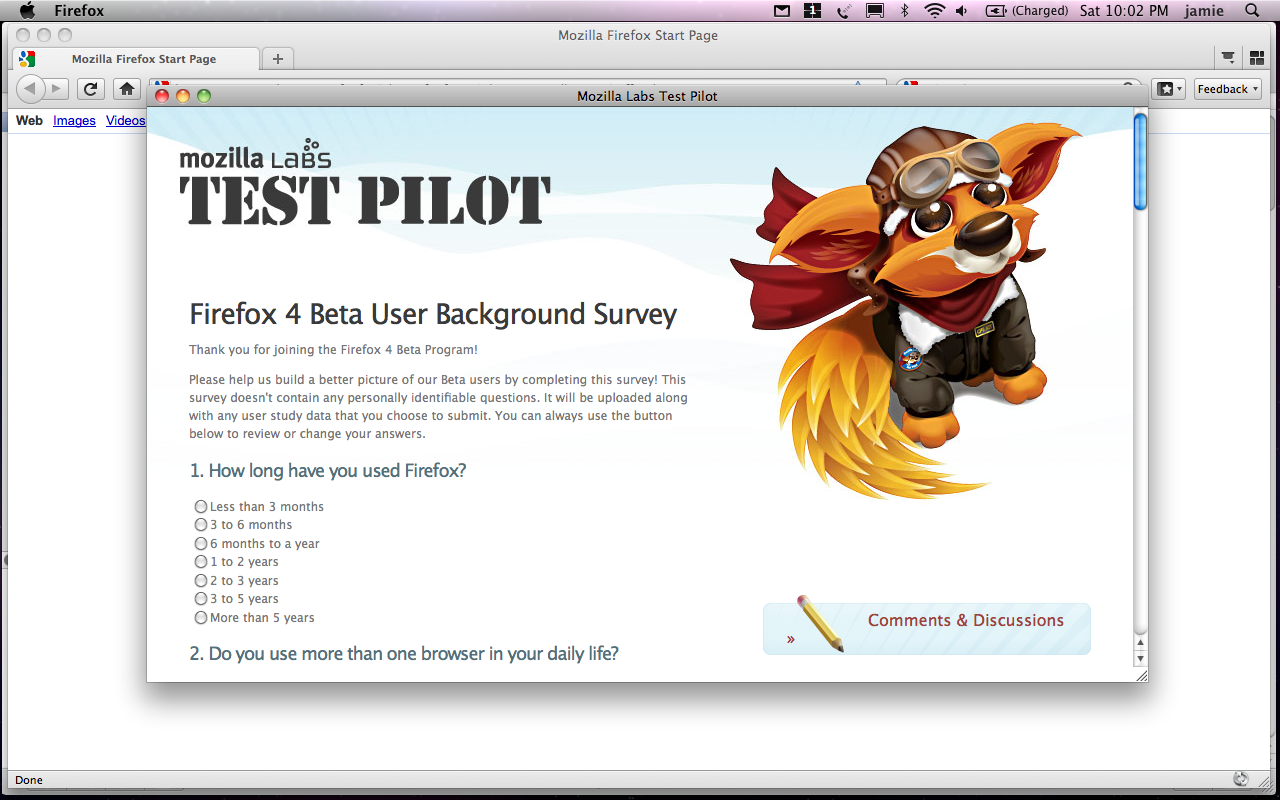Click the Spaces number icon in the menu bar
The image size is (1280, 800).
coord(812,11)
